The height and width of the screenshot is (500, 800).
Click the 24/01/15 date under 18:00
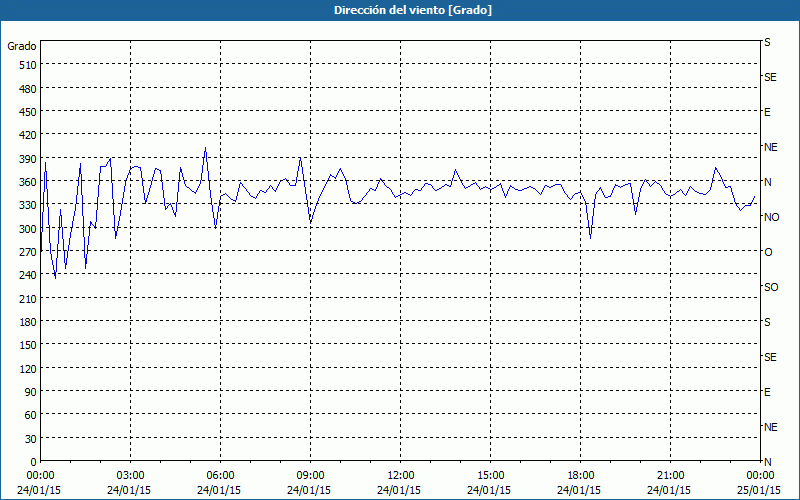[579, 490]
